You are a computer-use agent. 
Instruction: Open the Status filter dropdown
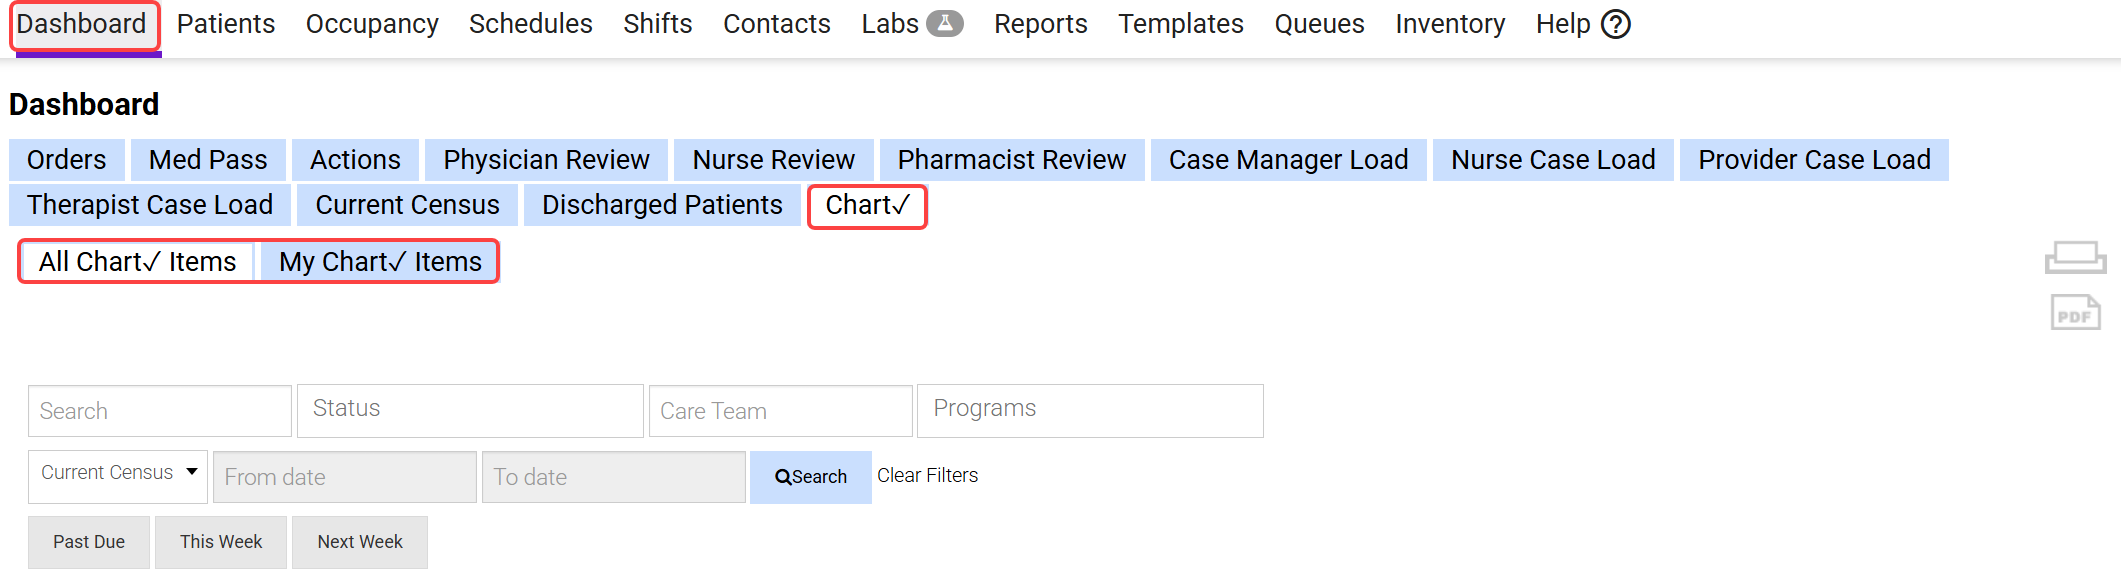(470, 410)
